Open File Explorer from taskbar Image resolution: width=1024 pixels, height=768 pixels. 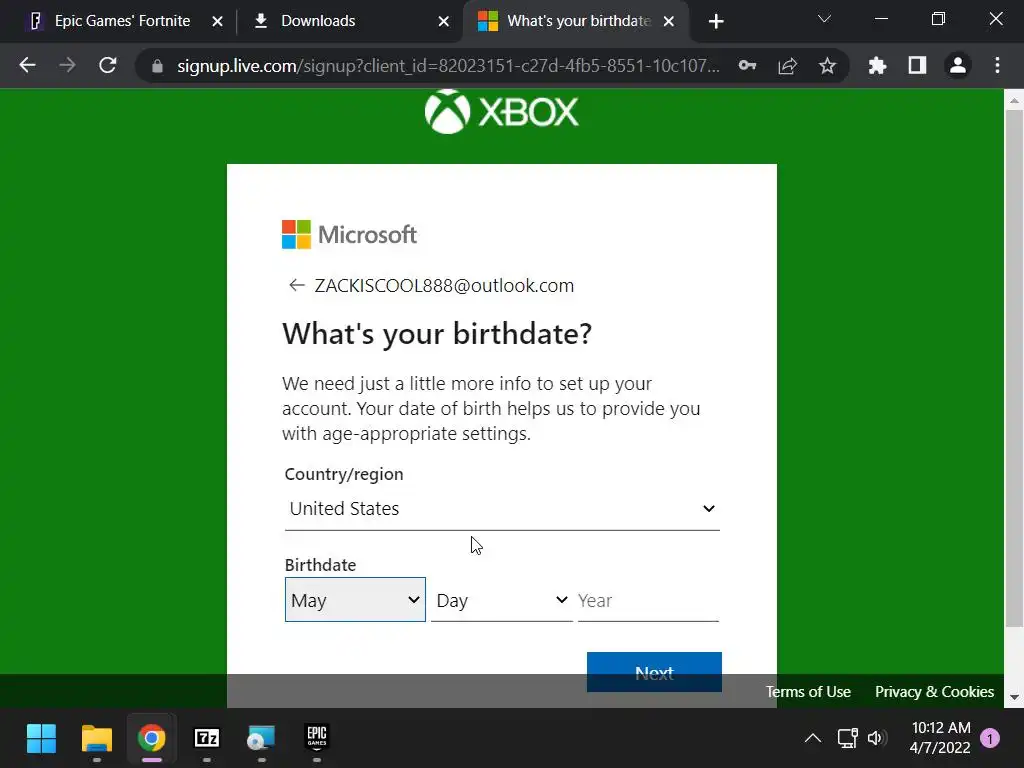[97, 739]
